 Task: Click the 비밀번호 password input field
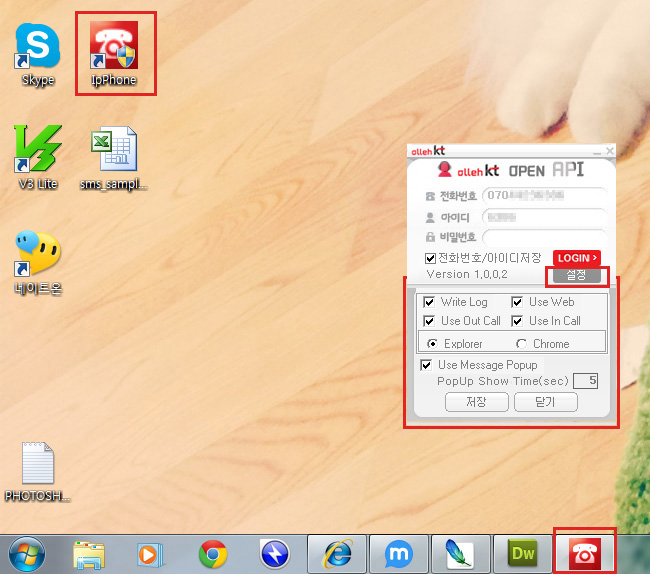tap(544, 237)
